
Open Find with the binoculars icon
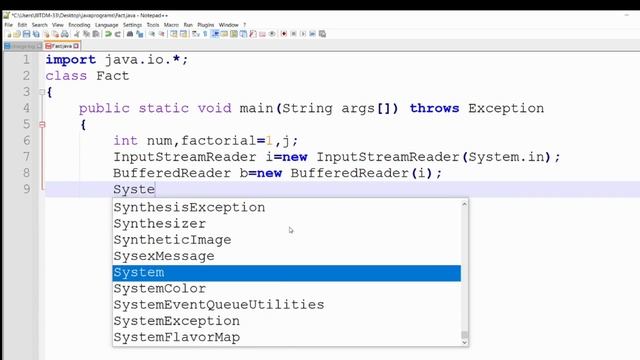[130, 34]
